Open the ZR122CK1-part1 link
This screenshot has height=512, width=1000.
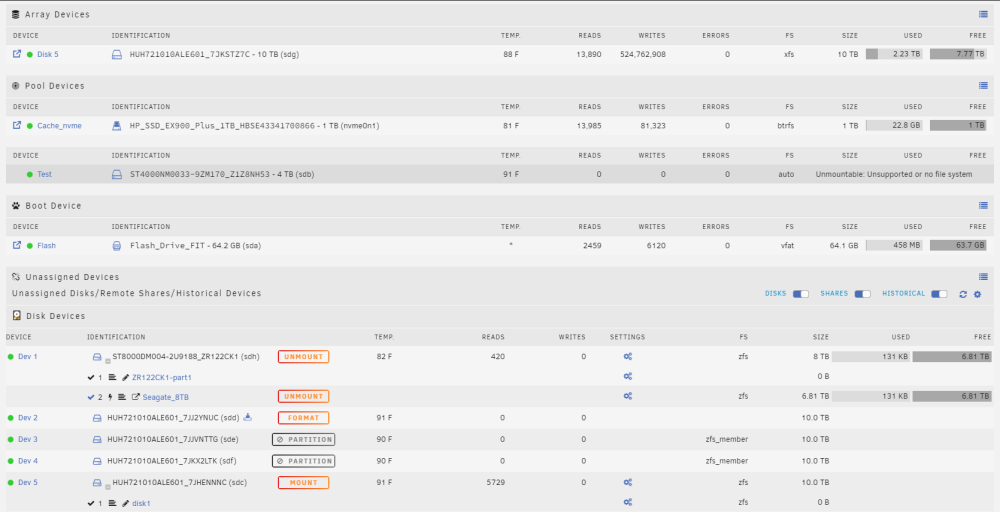(162, 377)
